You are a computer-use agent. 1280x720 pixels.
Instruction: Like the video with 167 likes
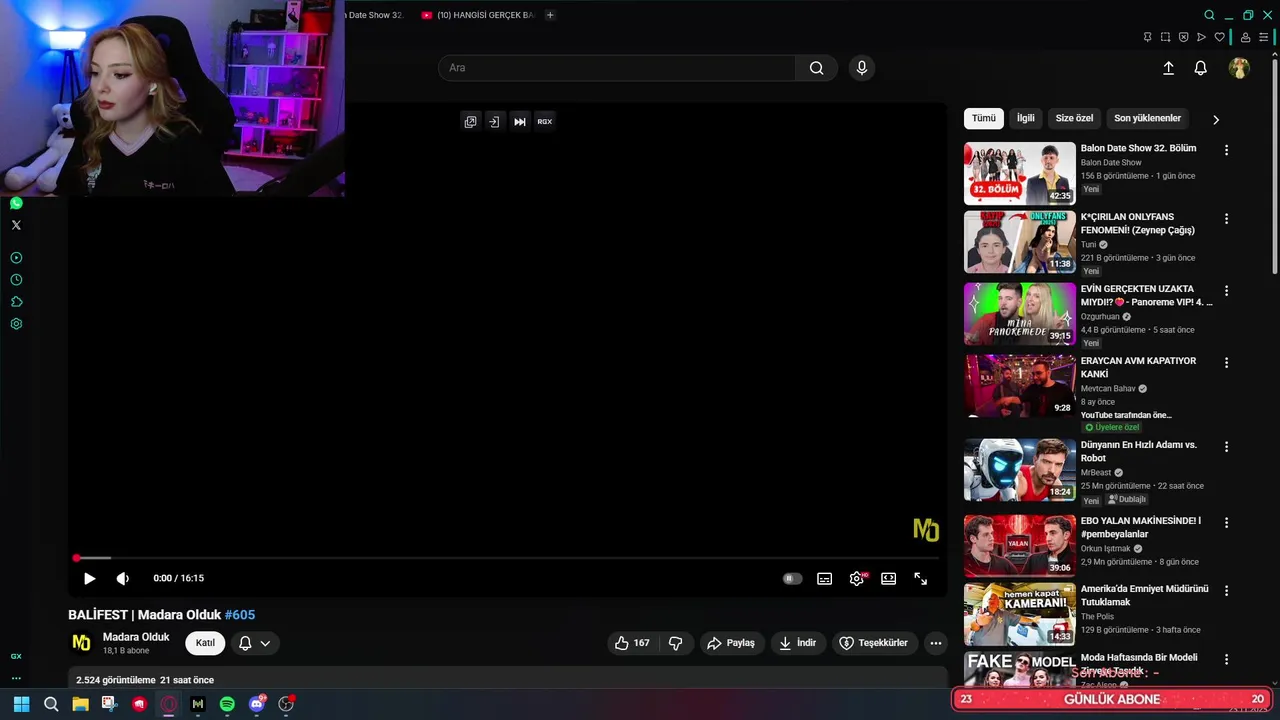pyautogui.click(x=632, y=643)
